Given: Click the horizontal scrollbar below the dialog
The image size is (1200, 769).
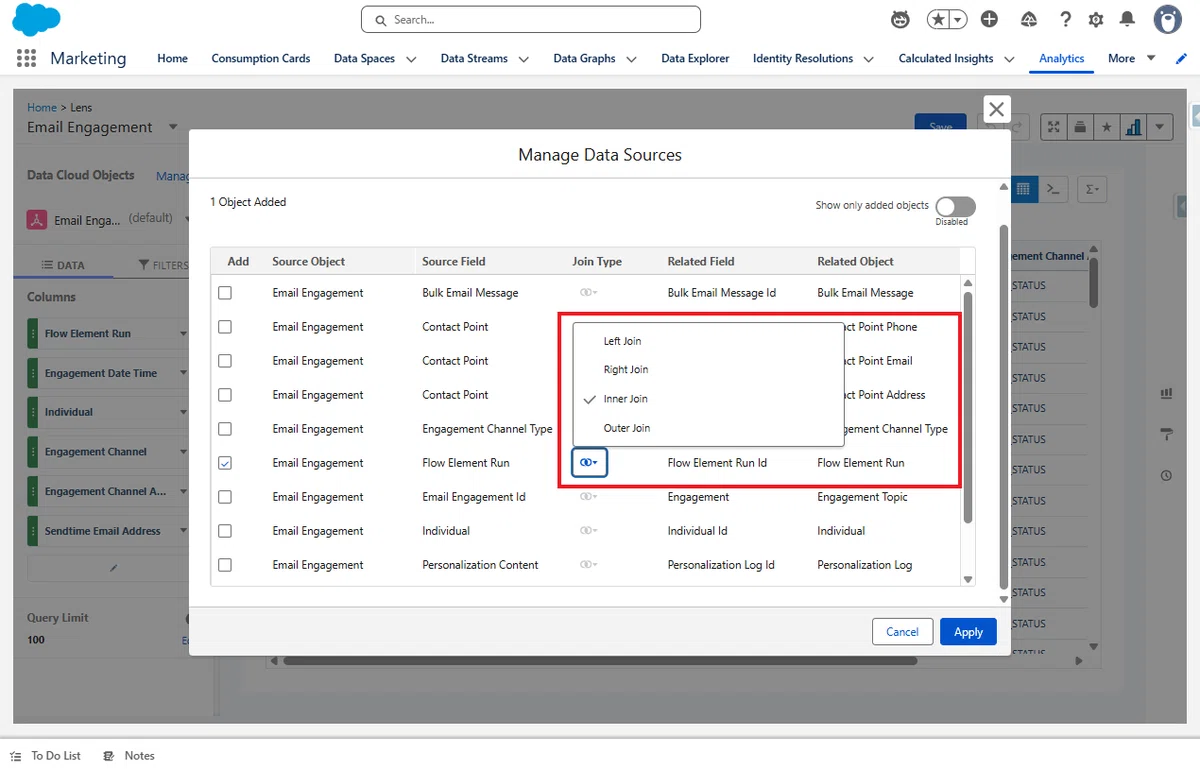Looking at the screenshot, I should click(x=601, y=661).
